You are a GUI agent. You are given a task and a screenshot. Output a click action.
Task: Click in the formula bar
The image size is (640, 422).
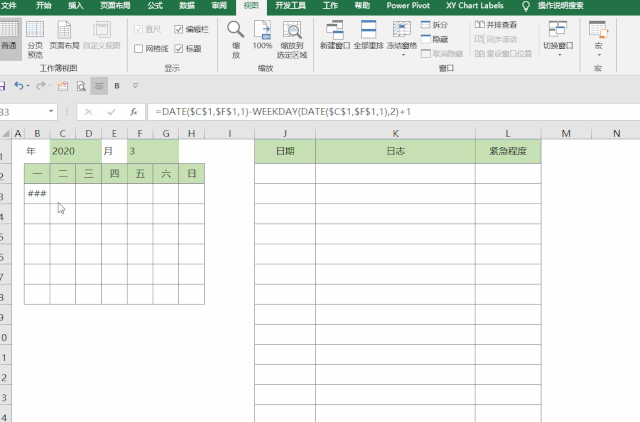coord(393,112)
